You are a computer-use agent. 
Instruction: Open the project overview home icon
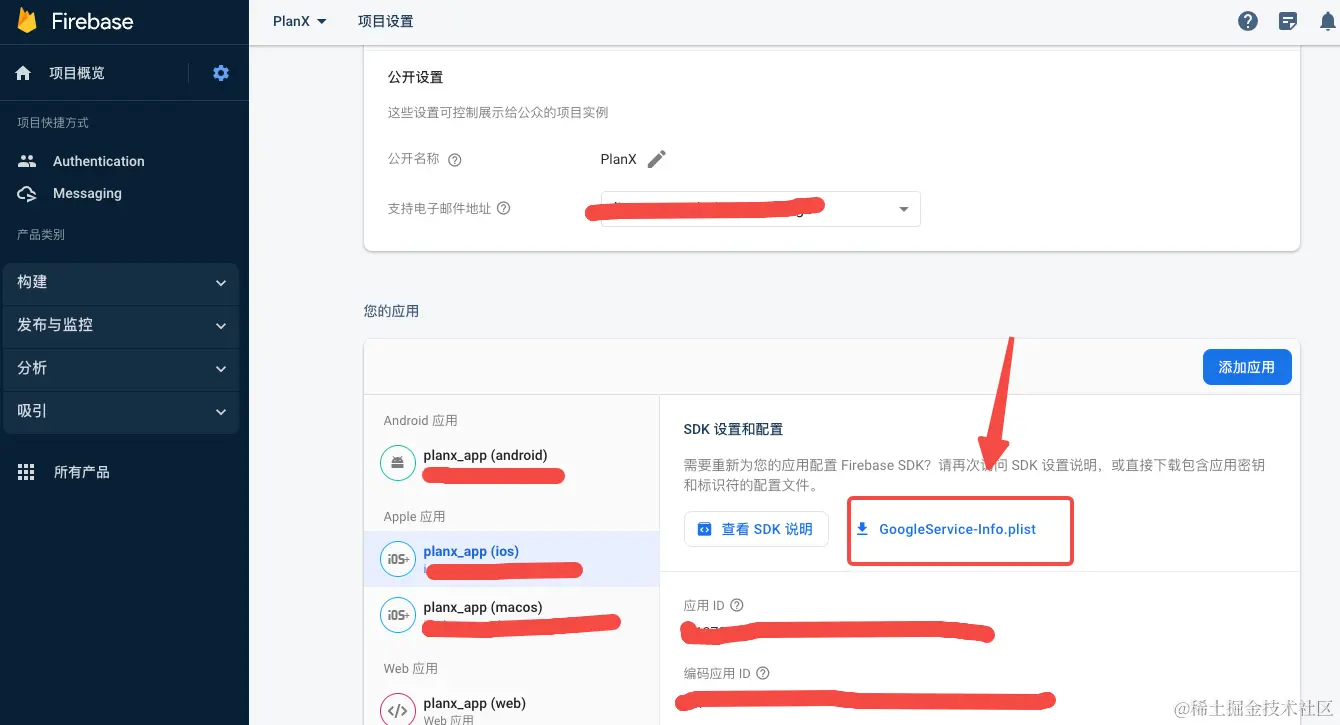pos(23,73)
